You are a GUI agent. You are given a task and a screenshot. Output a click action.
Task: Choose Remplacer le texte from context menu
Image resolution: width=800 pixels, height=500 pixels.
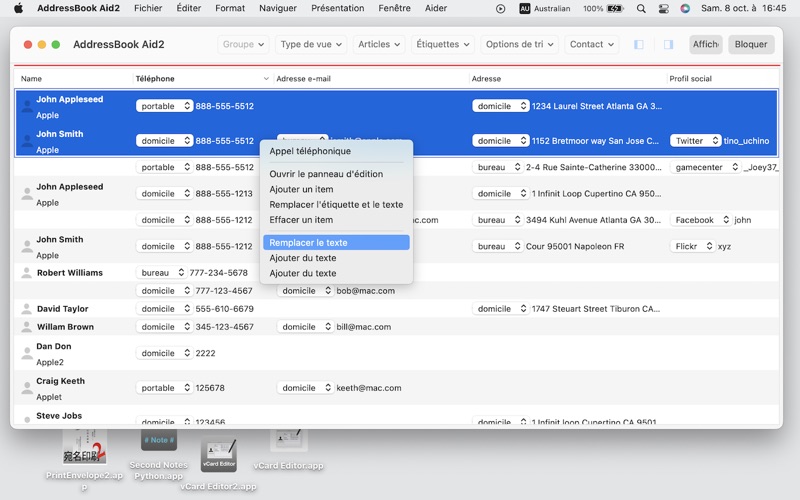[336, 243]
